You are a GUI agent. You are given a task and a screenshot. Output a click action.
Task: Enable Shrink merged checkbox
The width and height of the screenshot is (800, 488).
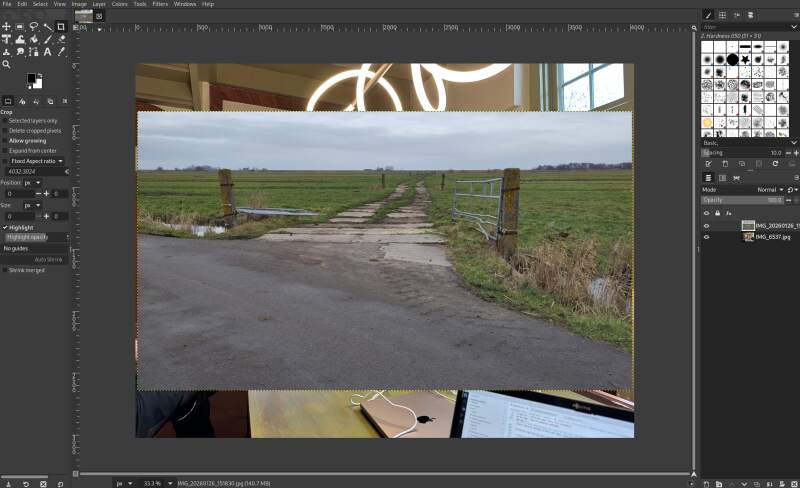(x=5, y=270)
